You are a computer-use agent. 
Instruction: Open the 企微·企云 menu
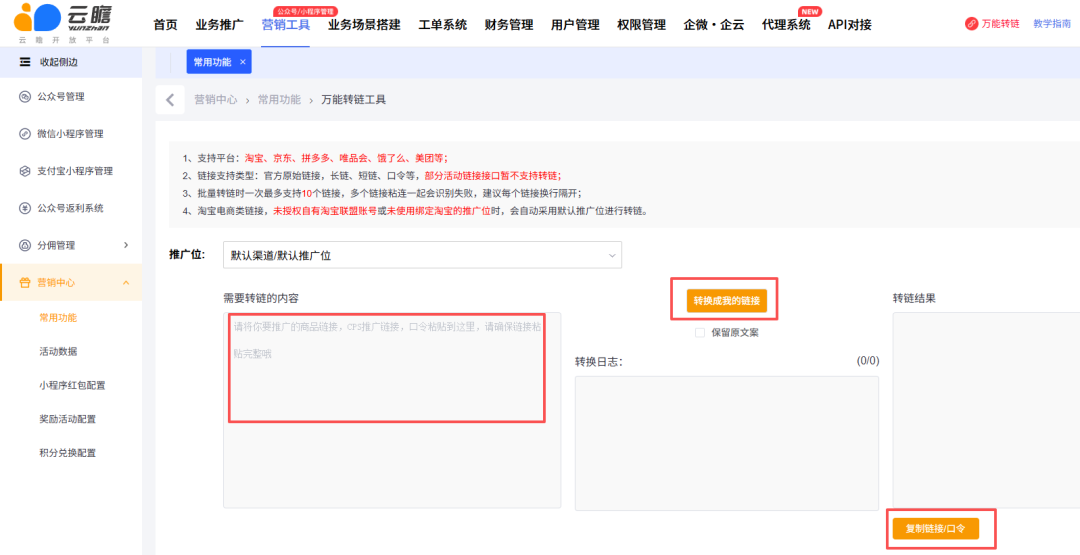pyautogui.click(x=714, y=25)
